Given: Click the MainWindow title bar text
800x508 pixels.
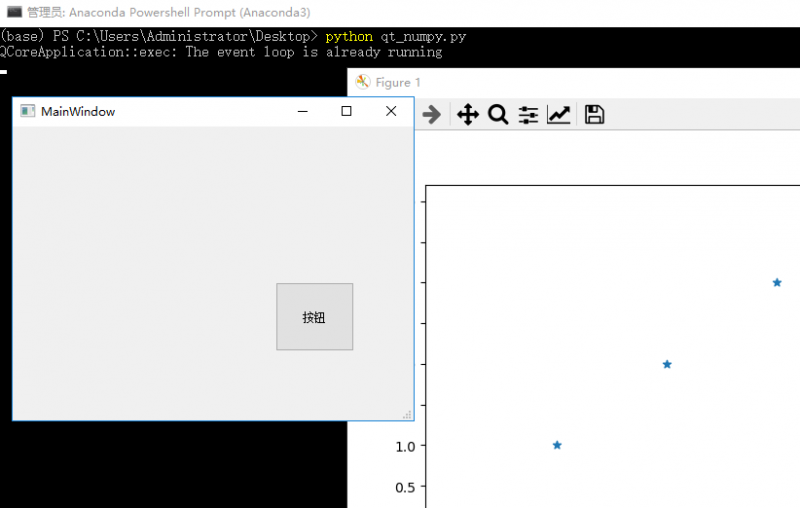Looking at the screenshot, I should (78, 111).
